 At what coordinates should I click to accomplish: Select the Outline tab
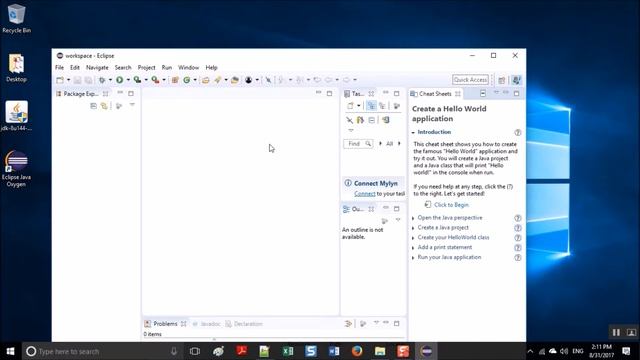[x=358, y=209]
